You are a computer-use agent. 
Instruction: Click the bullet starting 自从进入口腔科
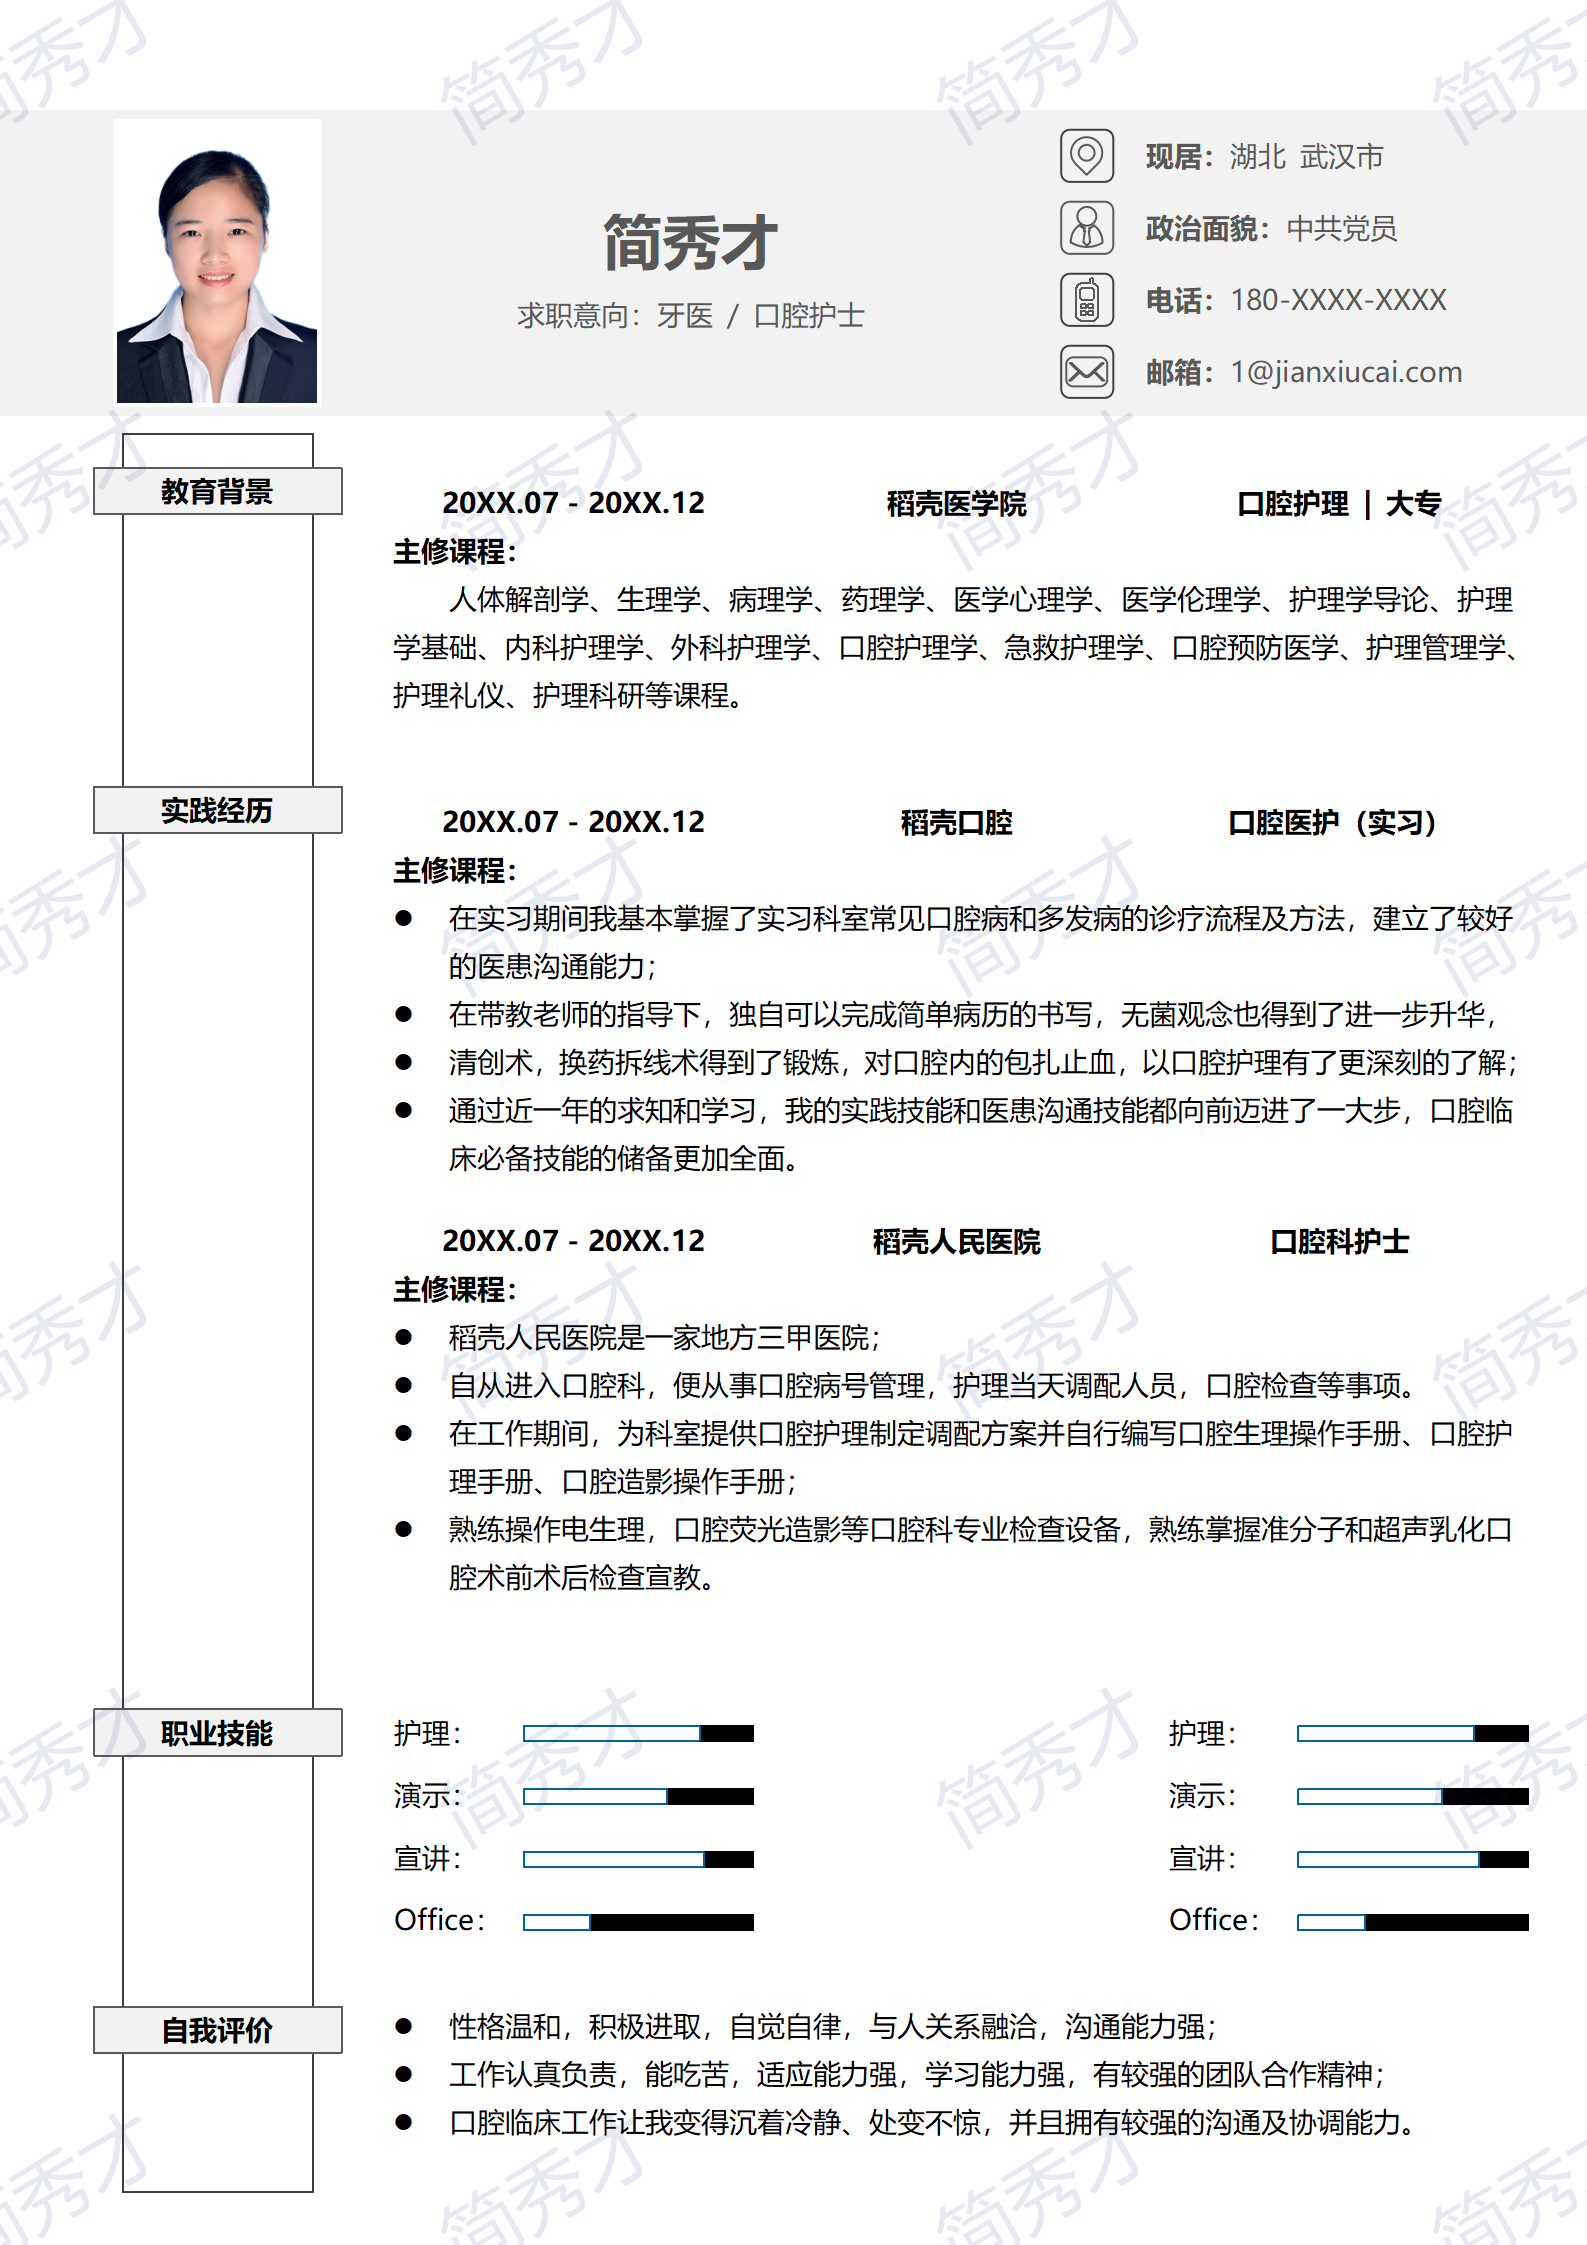click(x=932, y=1386)
